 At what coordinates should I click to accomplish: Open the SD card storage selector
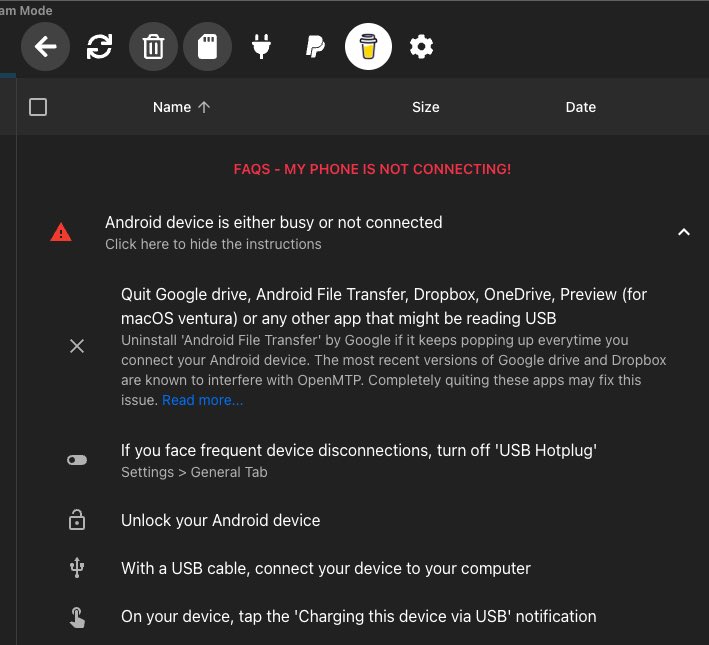tap(208, 47)
